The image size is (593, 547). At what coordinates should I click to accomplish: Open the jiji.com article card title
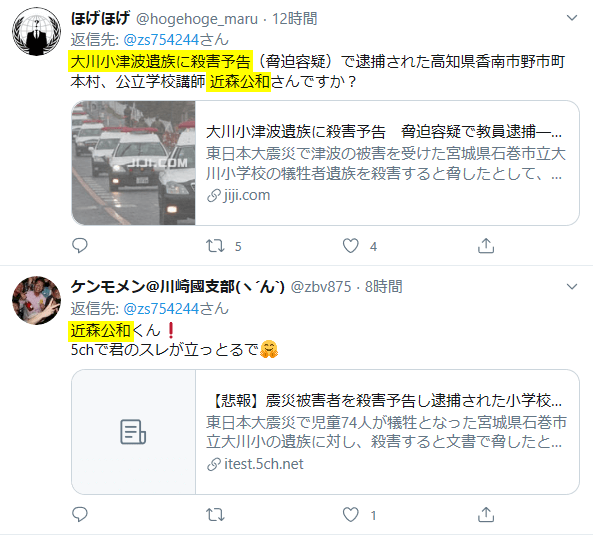384,132
